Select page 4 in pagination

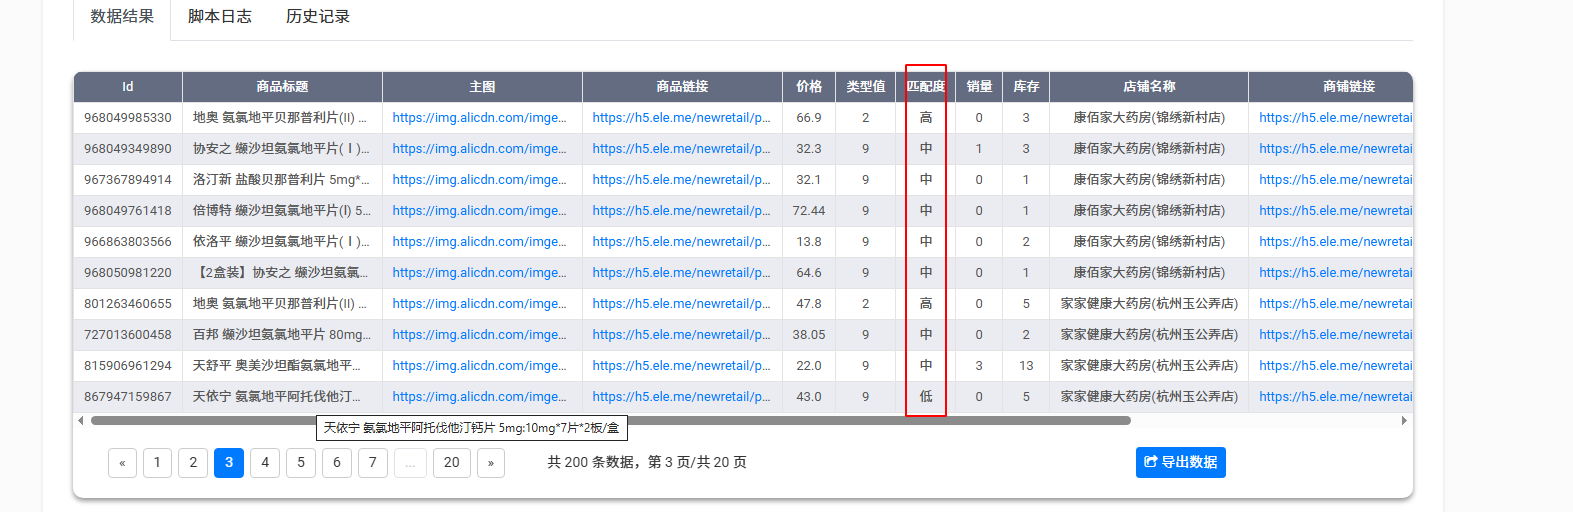265,462
